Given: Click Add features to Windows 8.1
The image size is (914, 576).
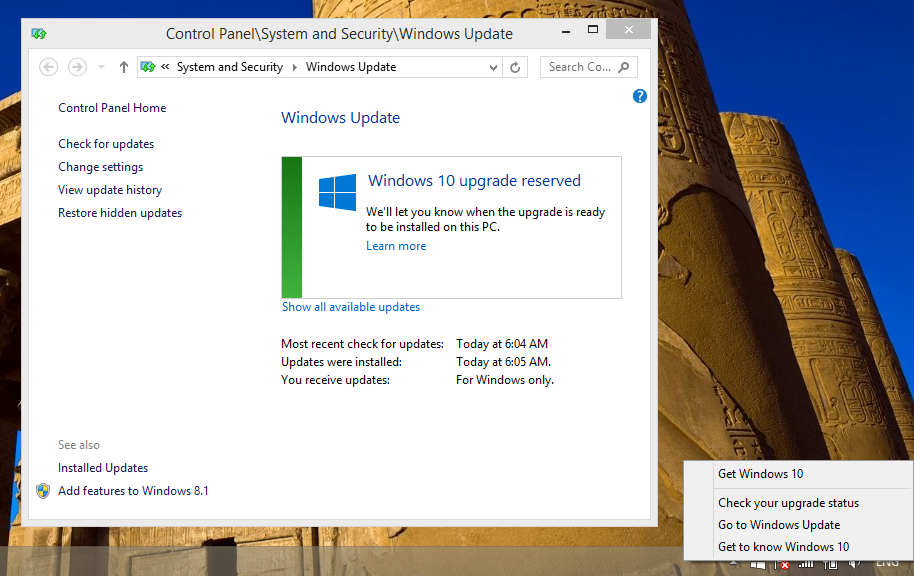Looking at the screenshot, I should pos(133,491).
